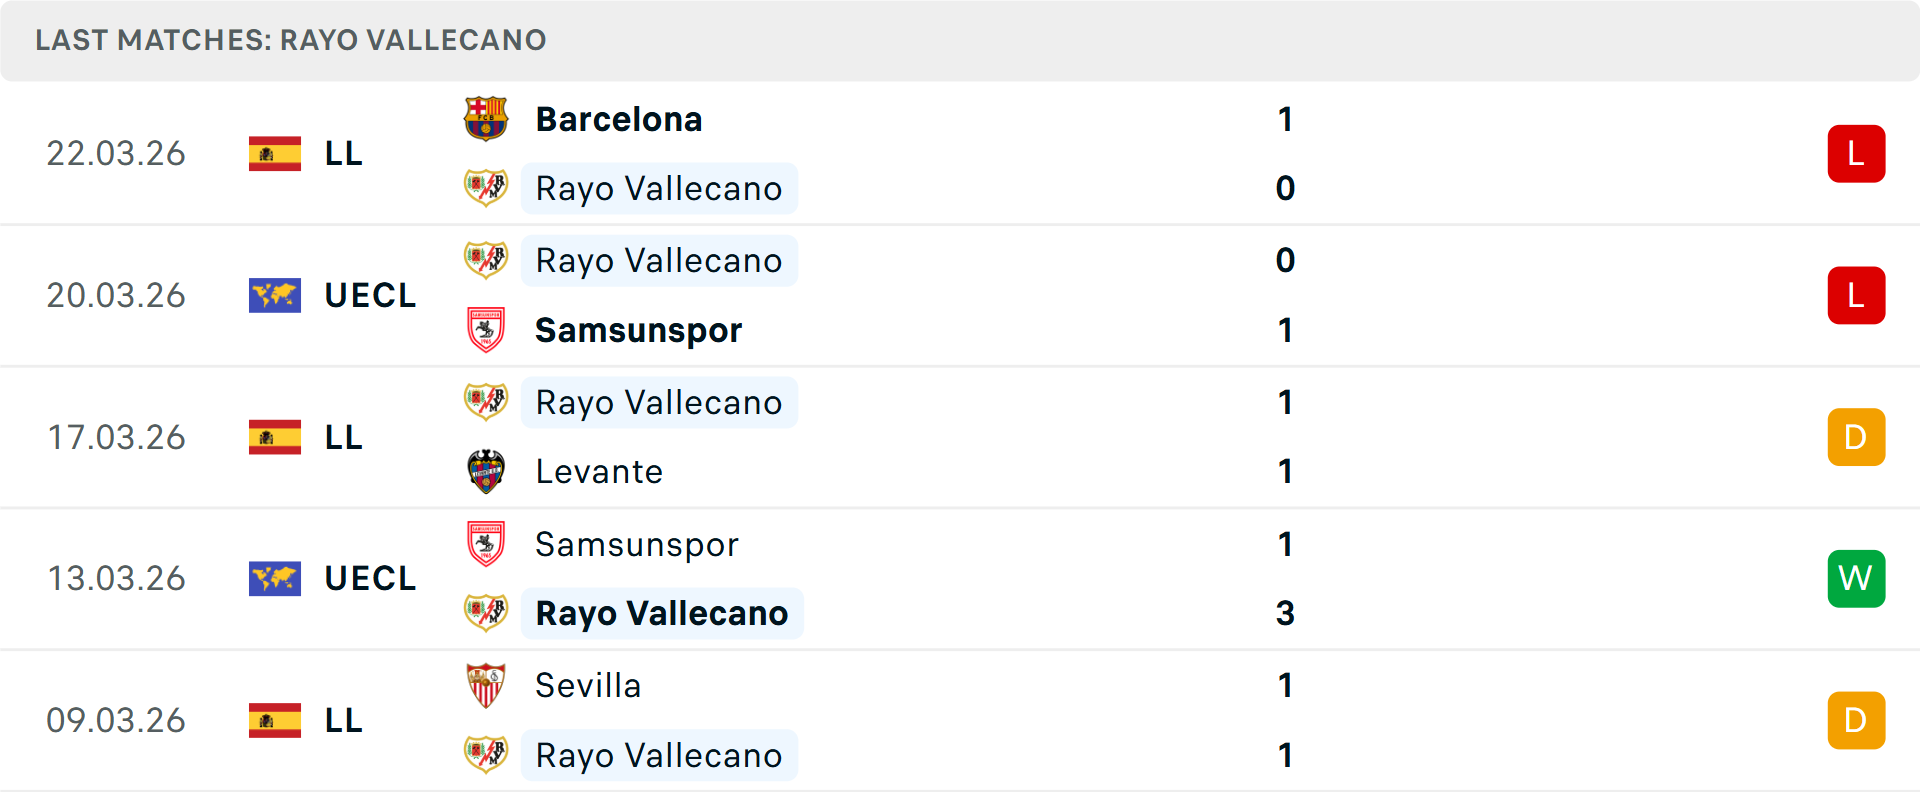Image resolution: width=1920 pixels, height=792 pixels.
Task: Click the Levante team name
Action: [x=598, y=471]
